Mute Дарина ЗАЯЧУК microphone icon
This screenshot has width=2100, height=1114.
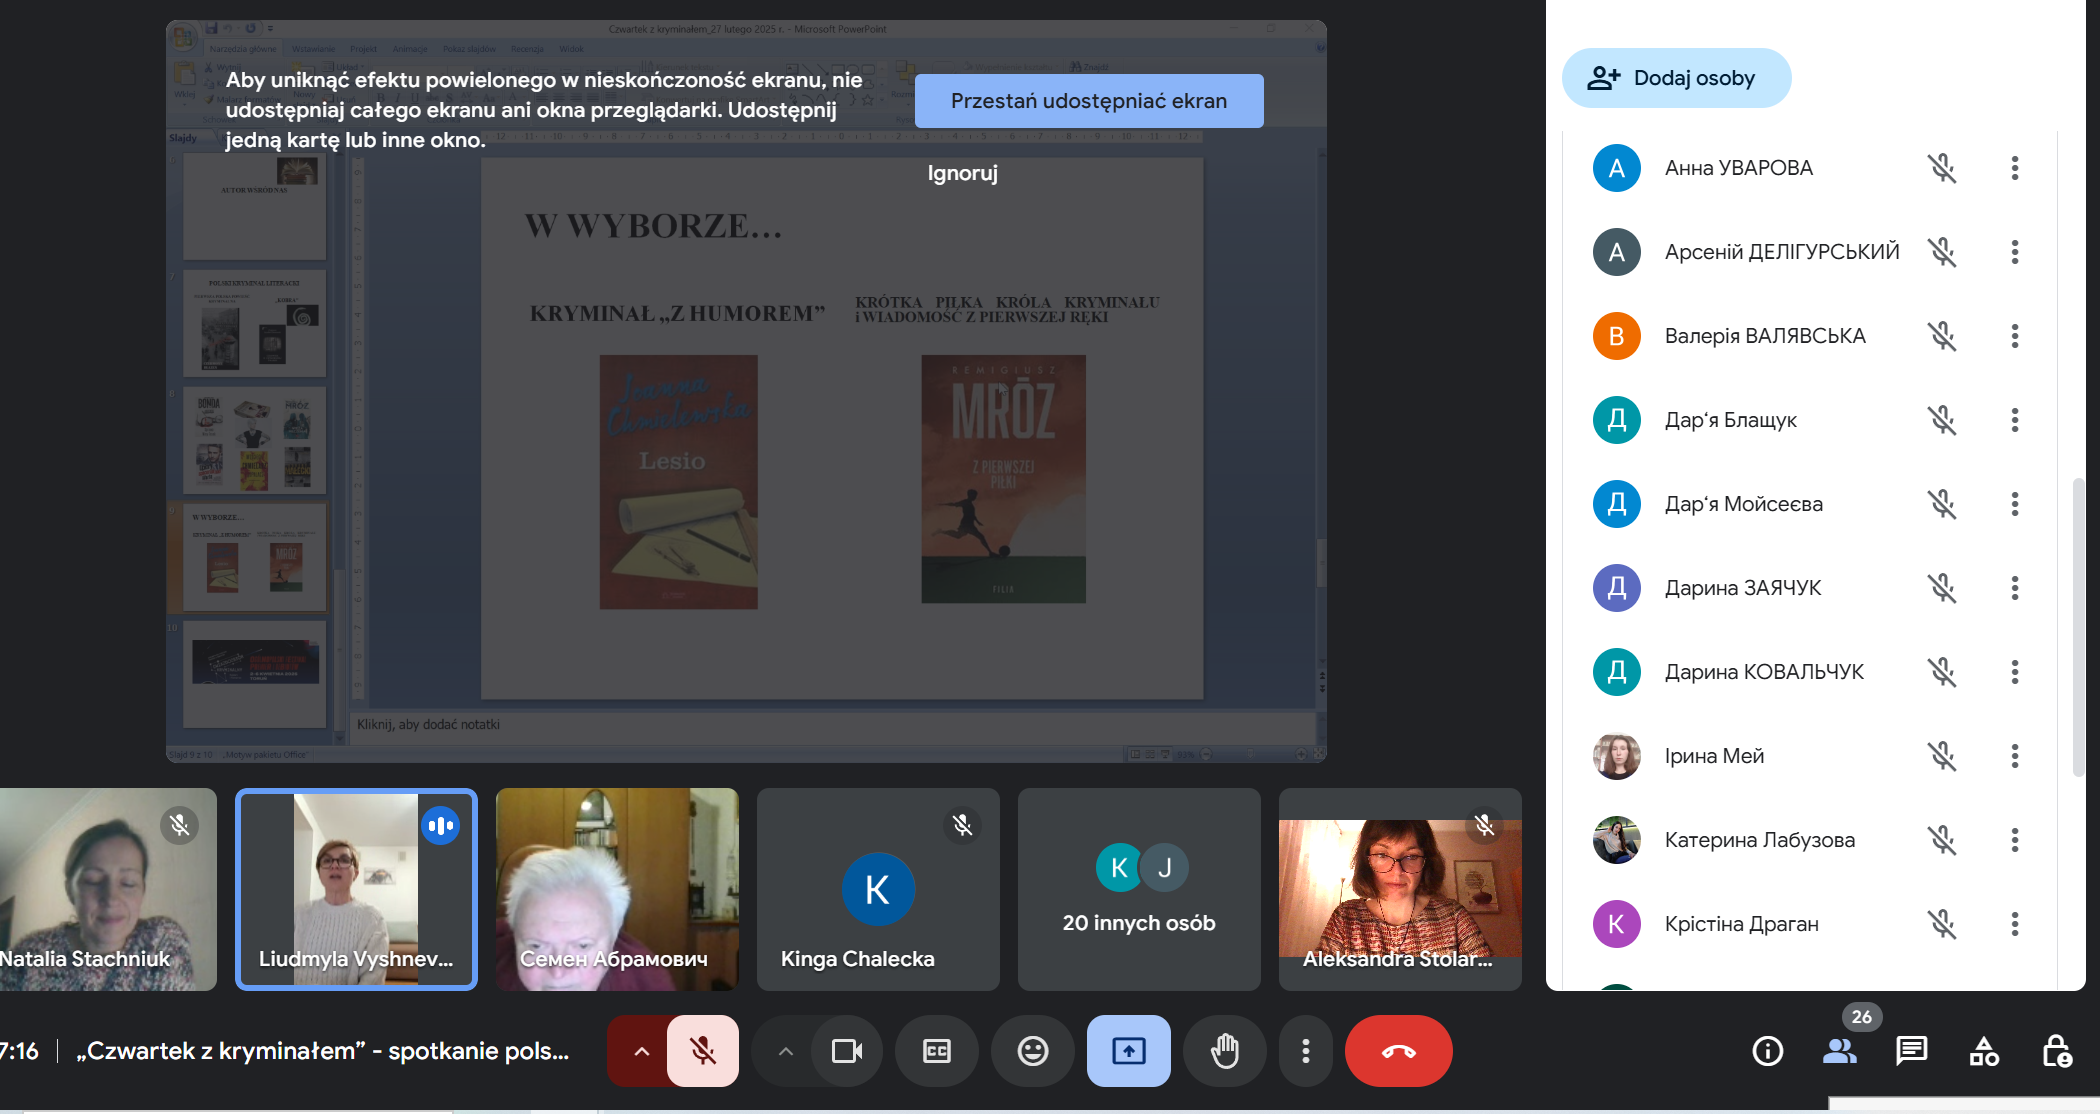pos(1942,588)
